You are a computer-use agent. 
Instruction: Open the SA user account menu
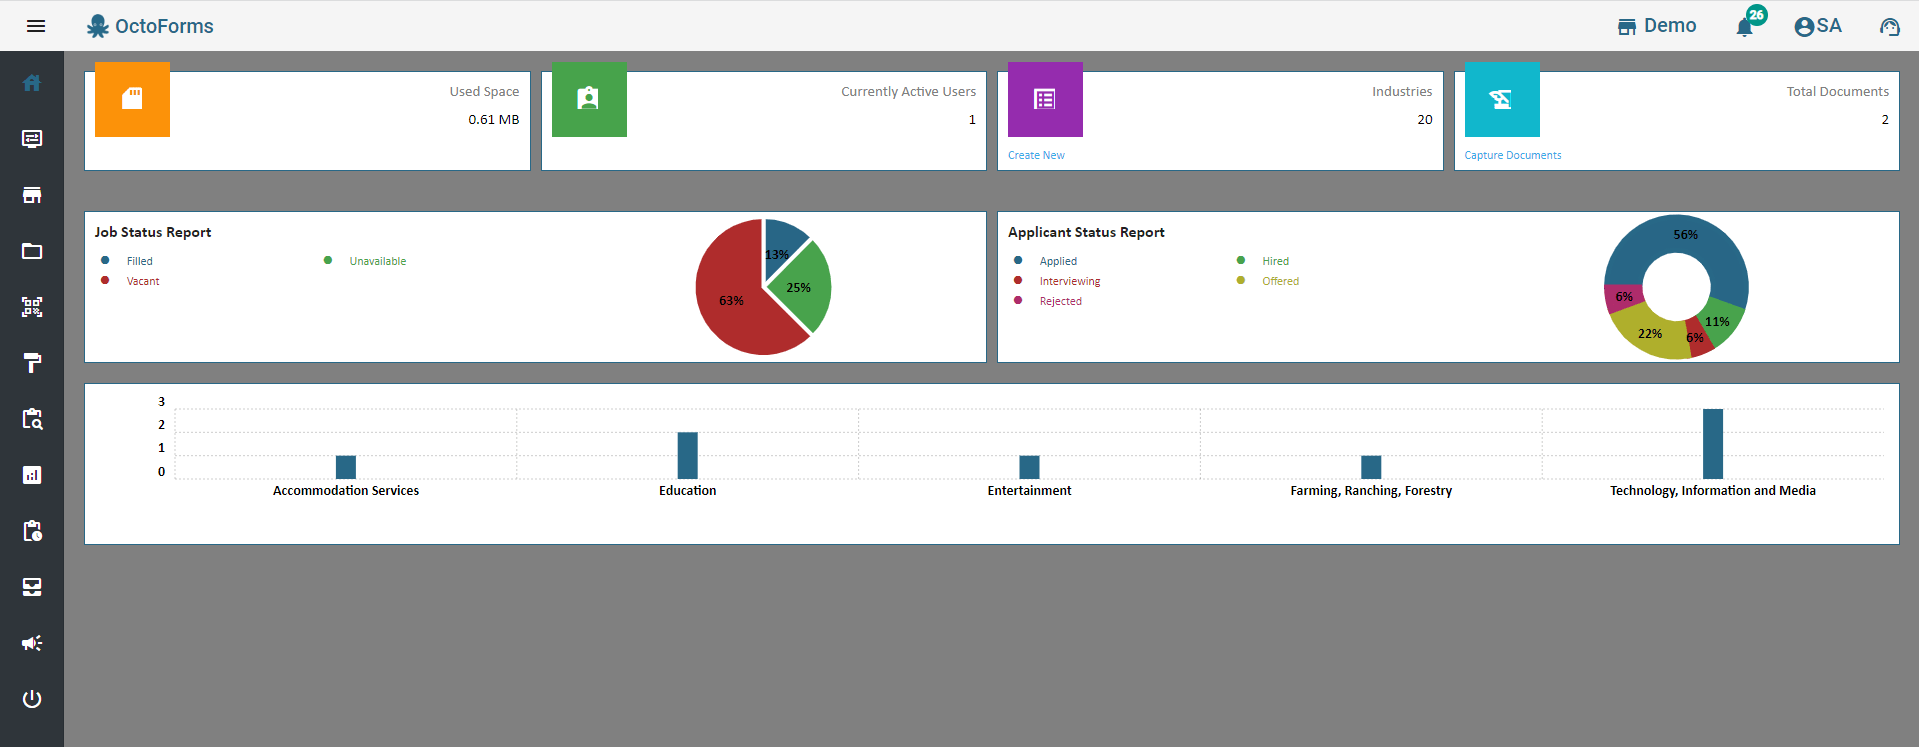pyautogui.click(x=1818, y=26)
